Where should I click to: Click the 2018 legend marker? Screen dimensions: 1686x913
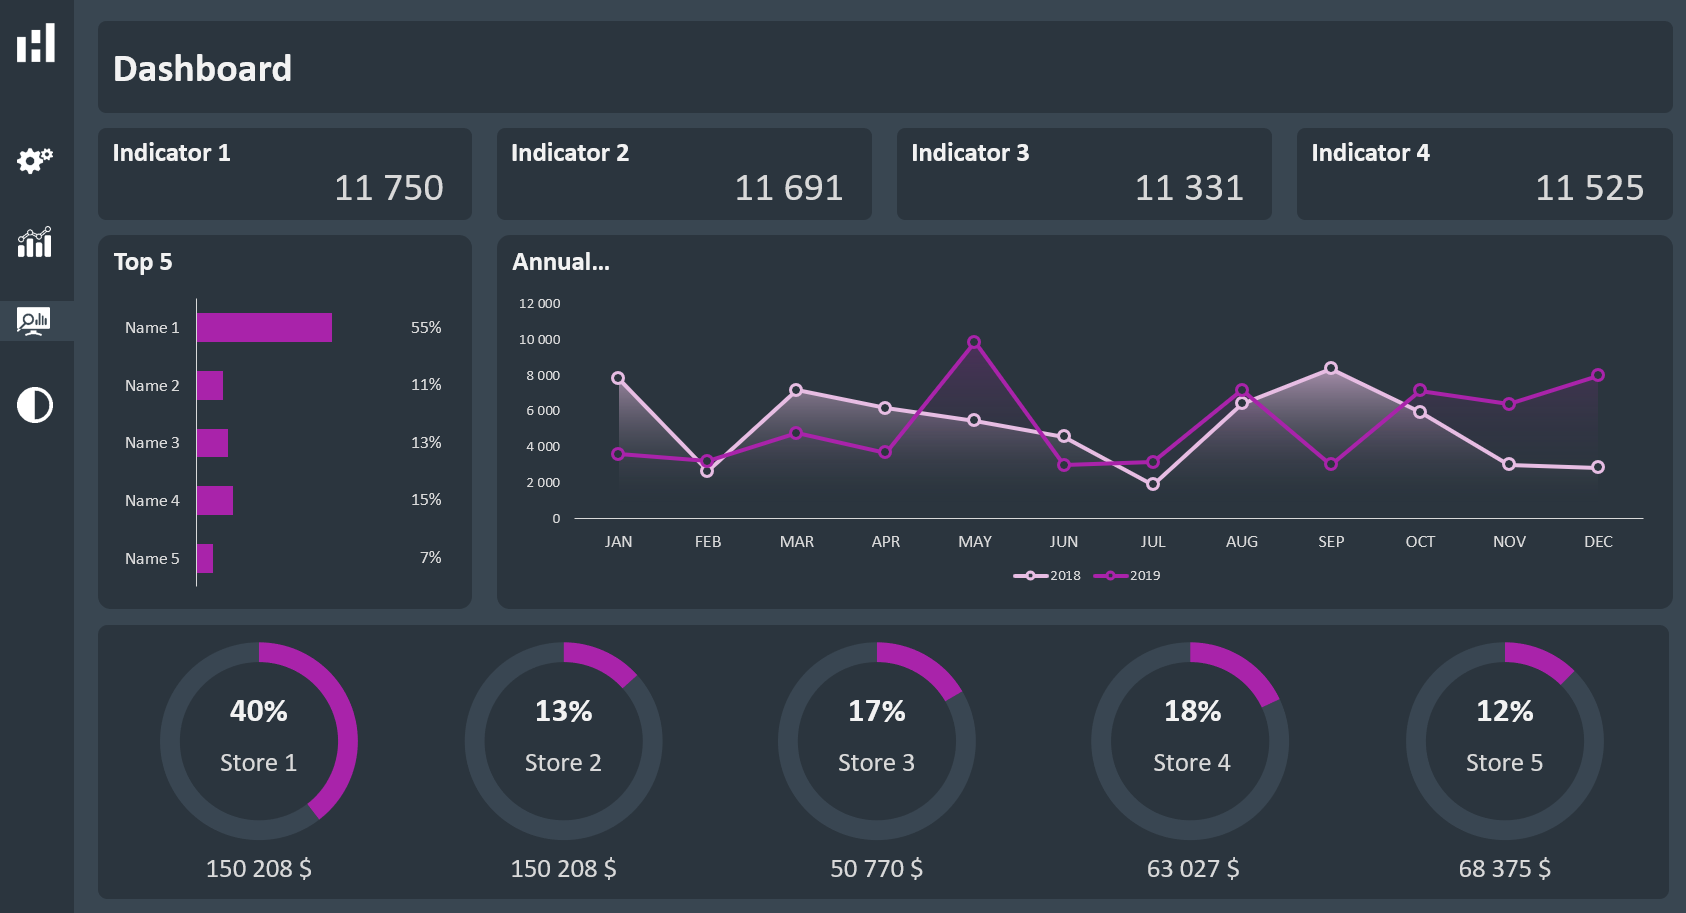(1030, 576)
